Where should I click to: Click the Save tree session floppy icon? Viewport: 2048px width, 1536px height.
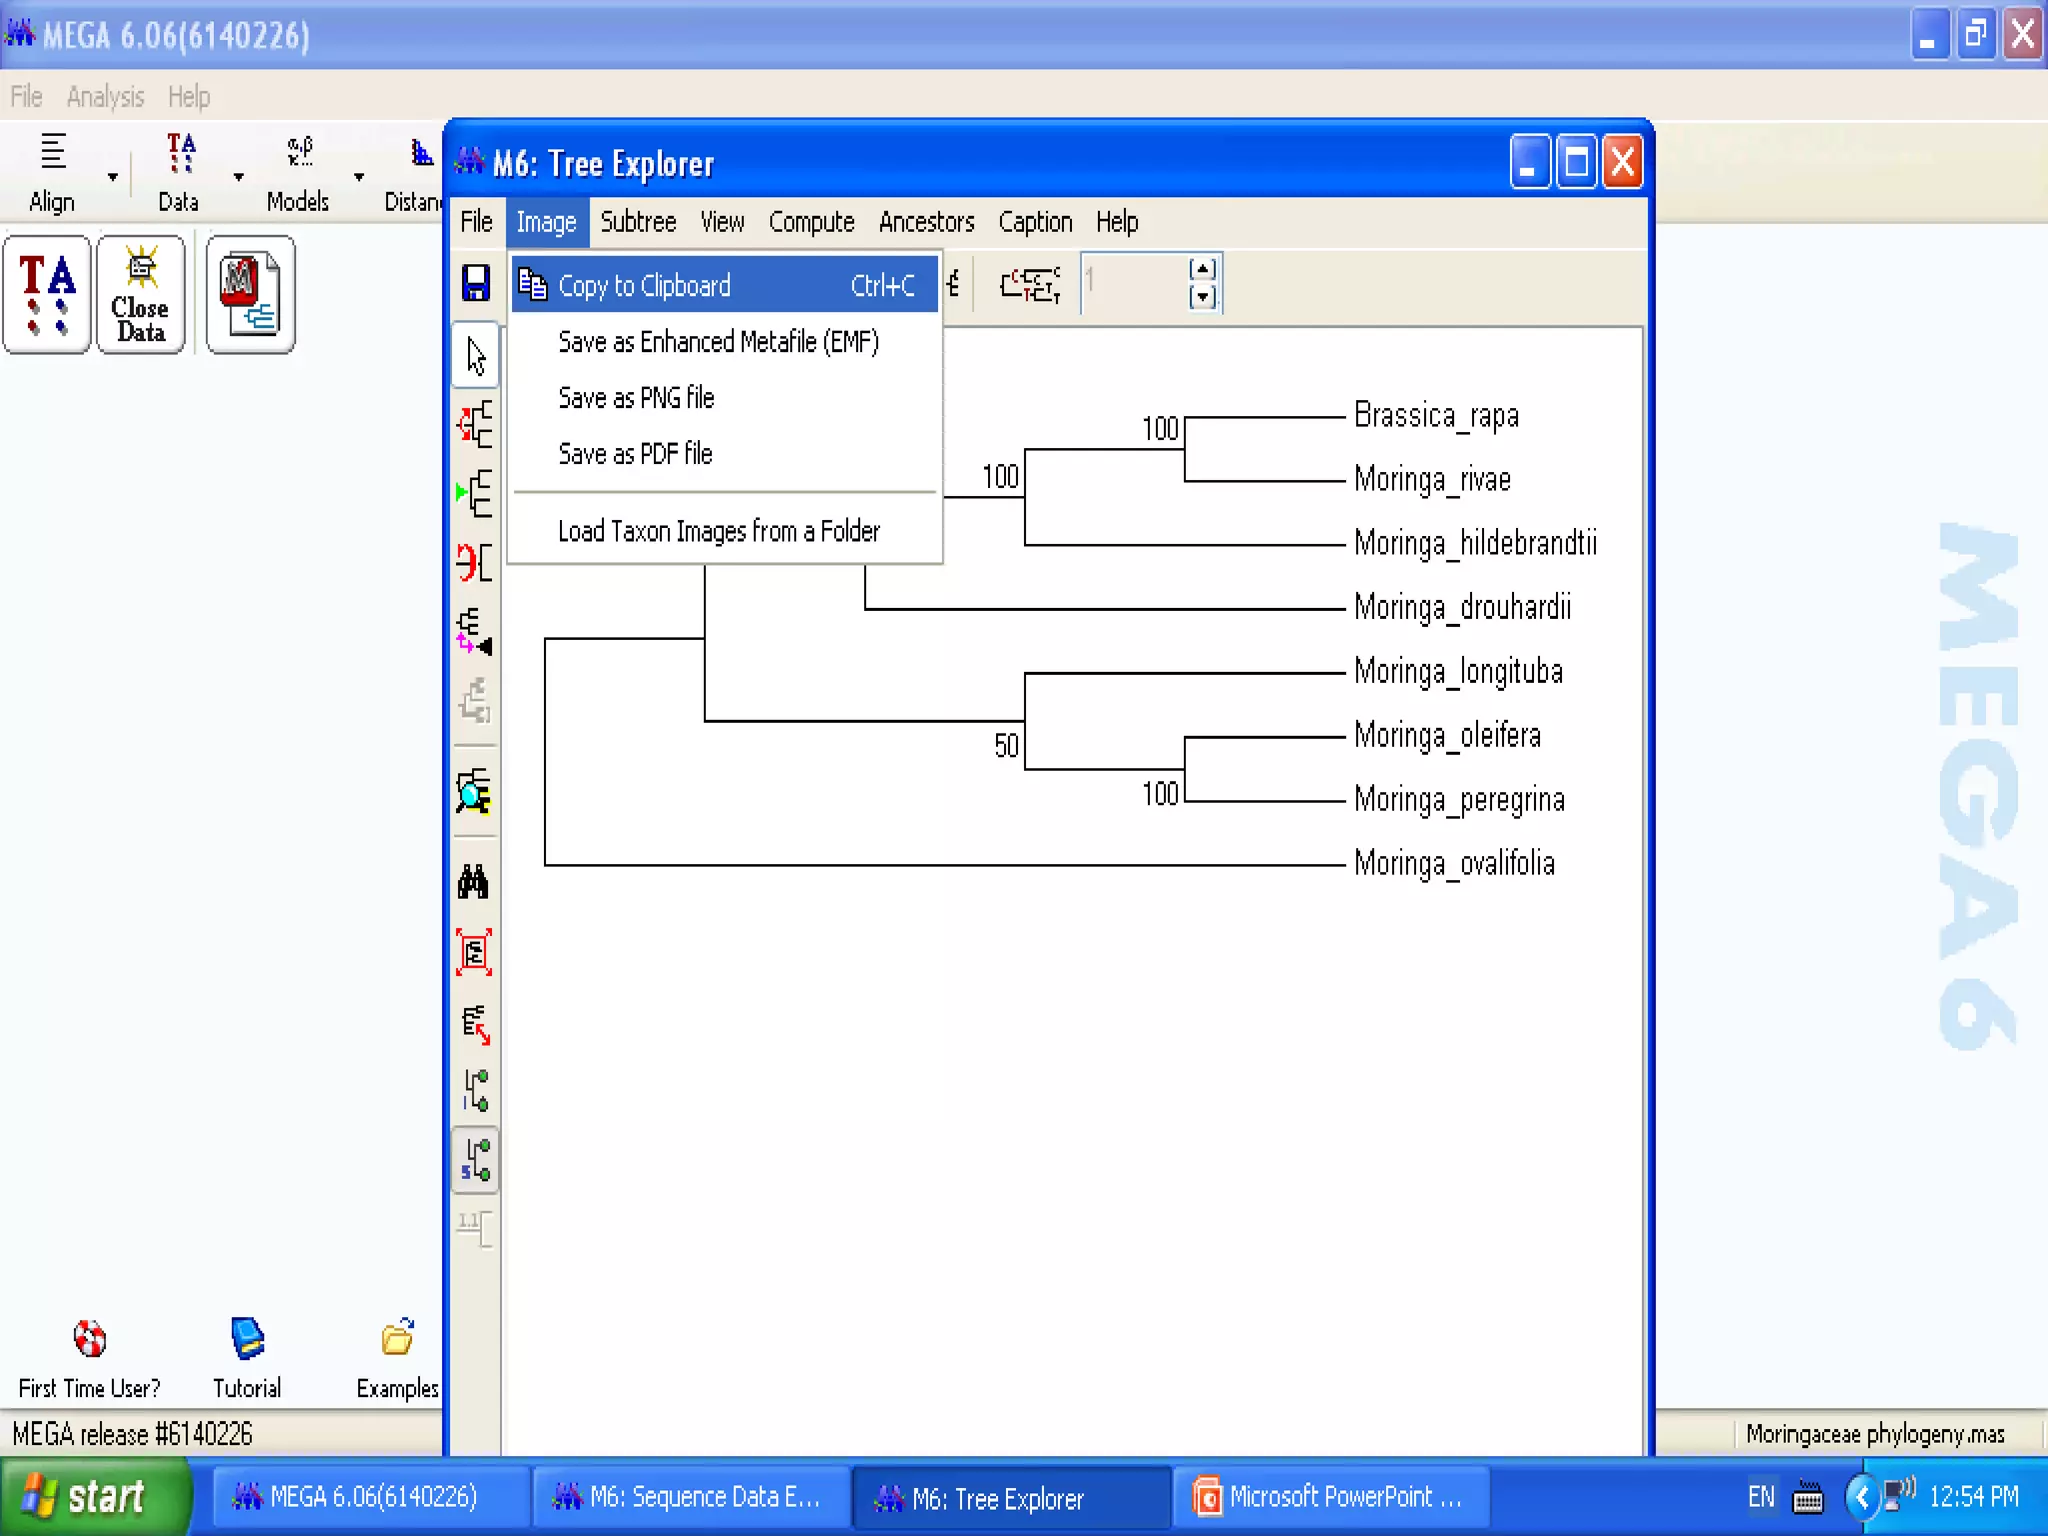click(x=476, y=283)
